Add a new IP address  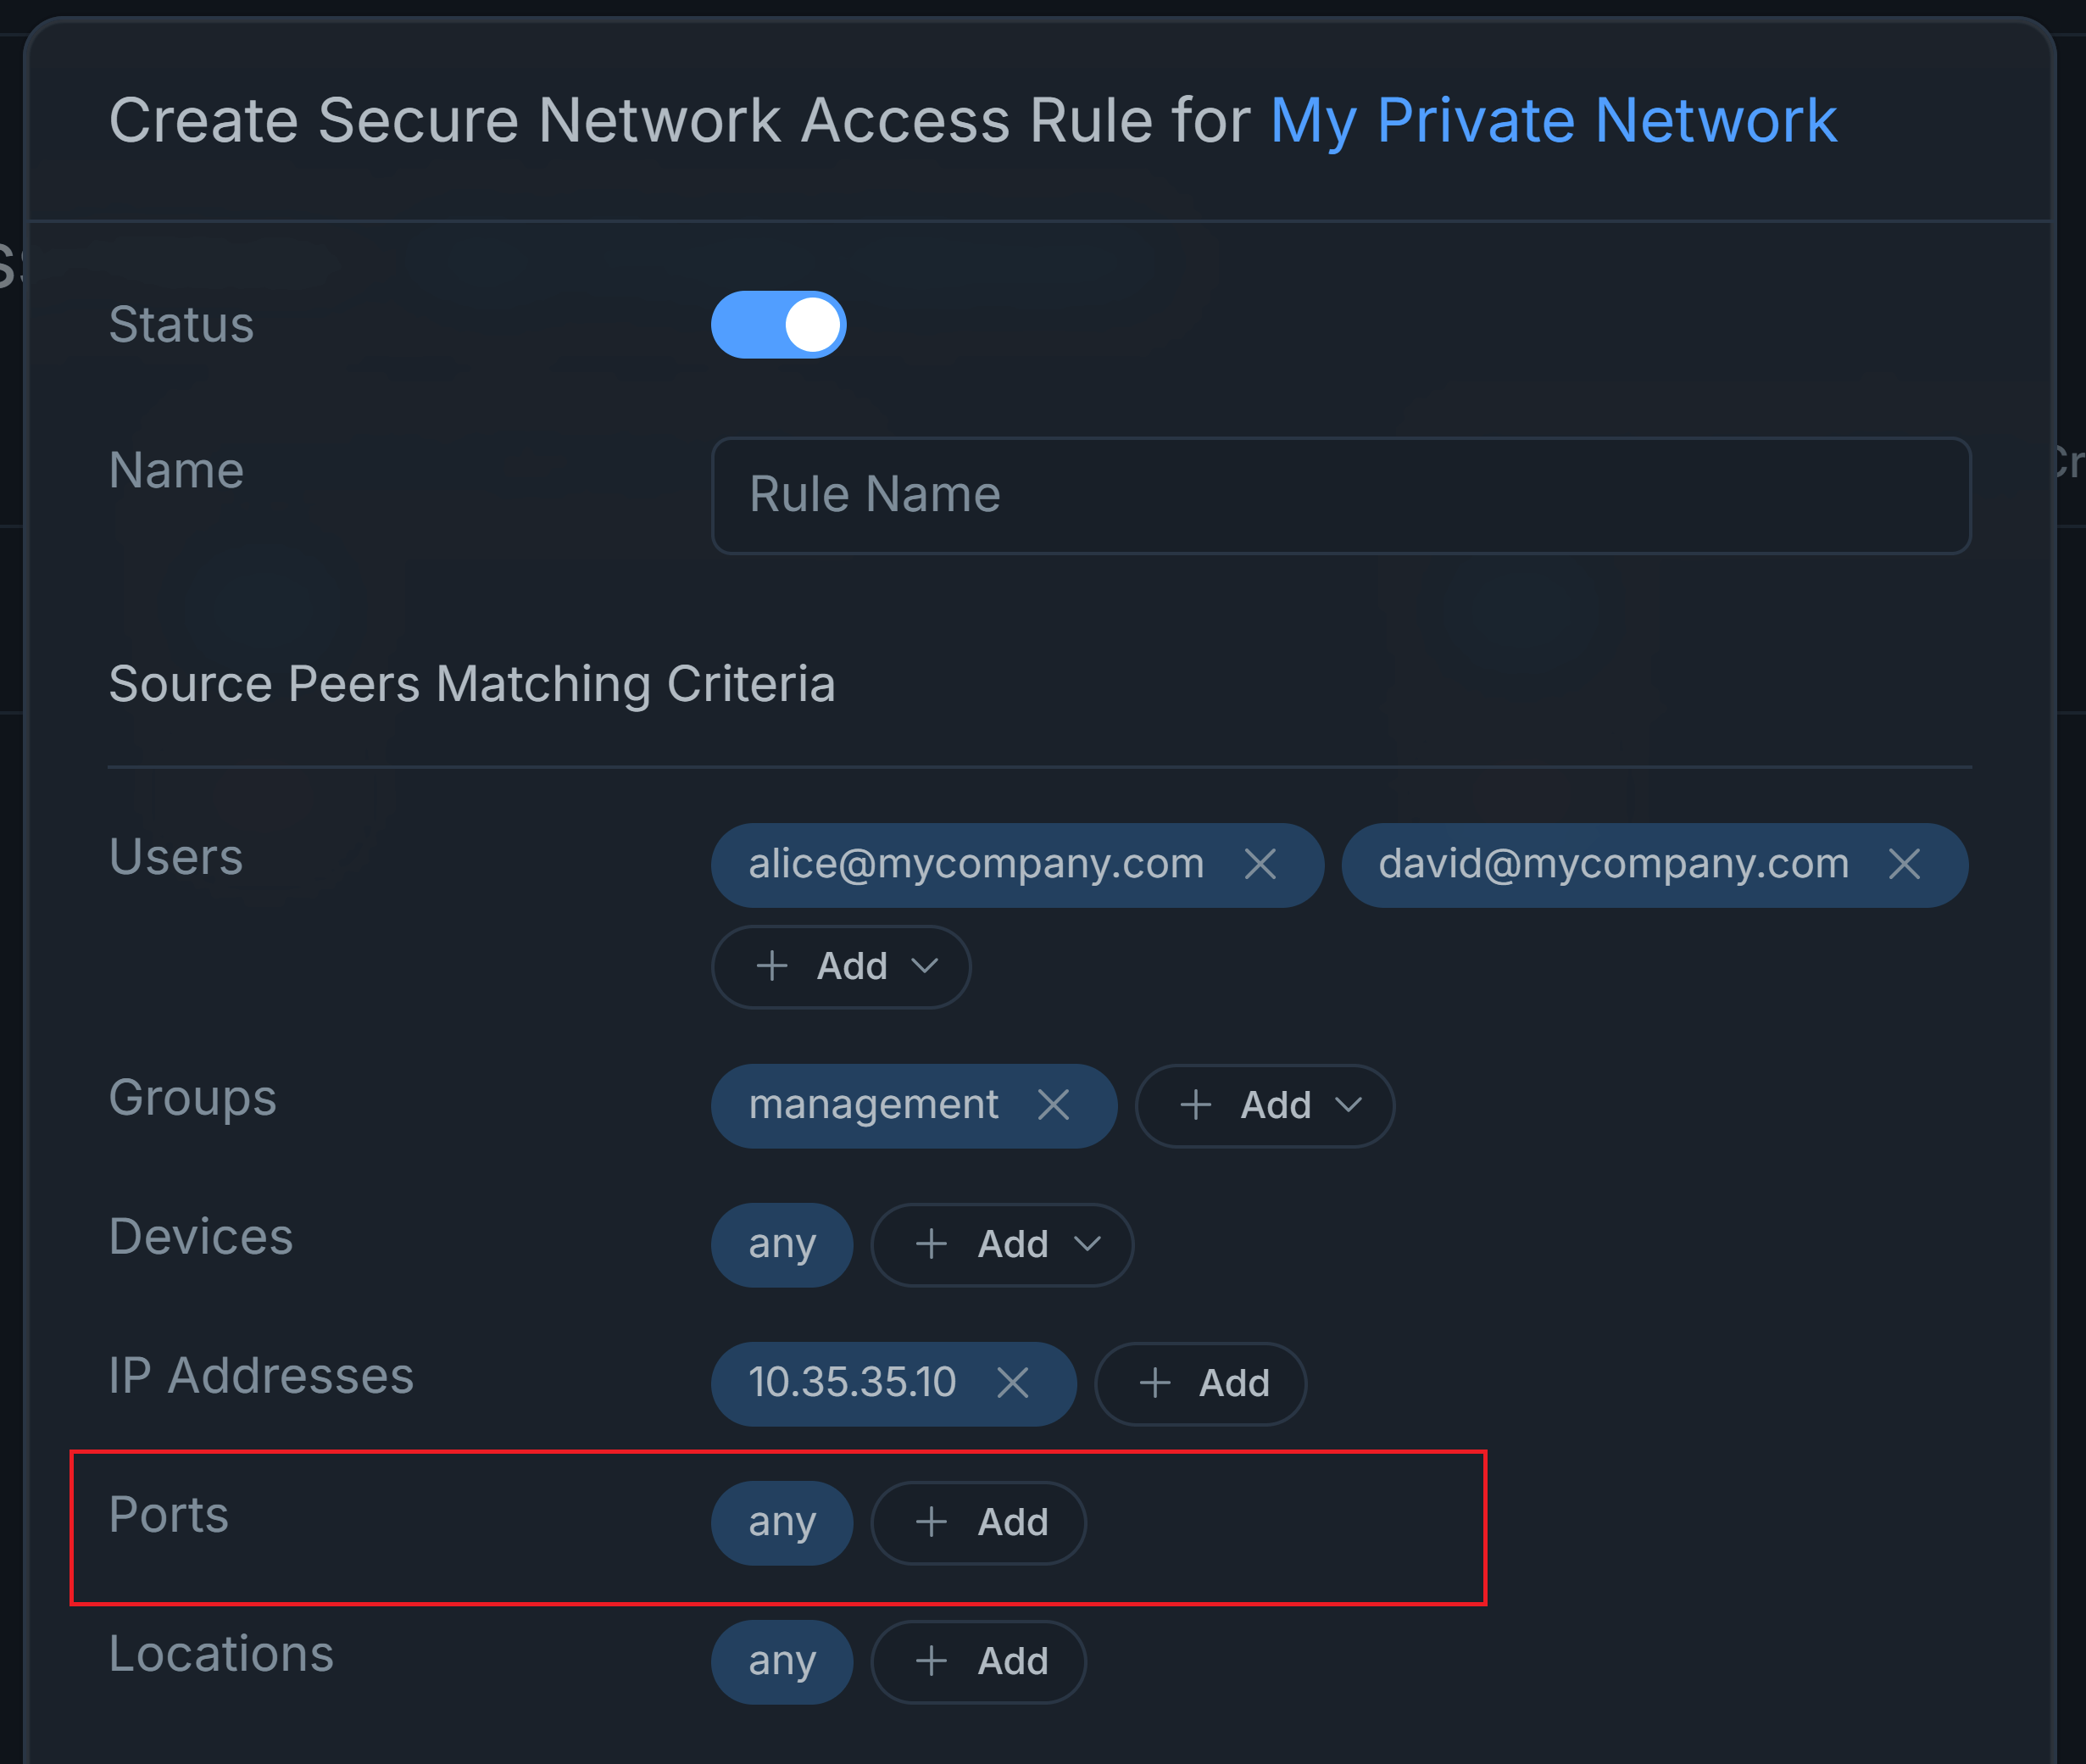click(1200, 1383)
